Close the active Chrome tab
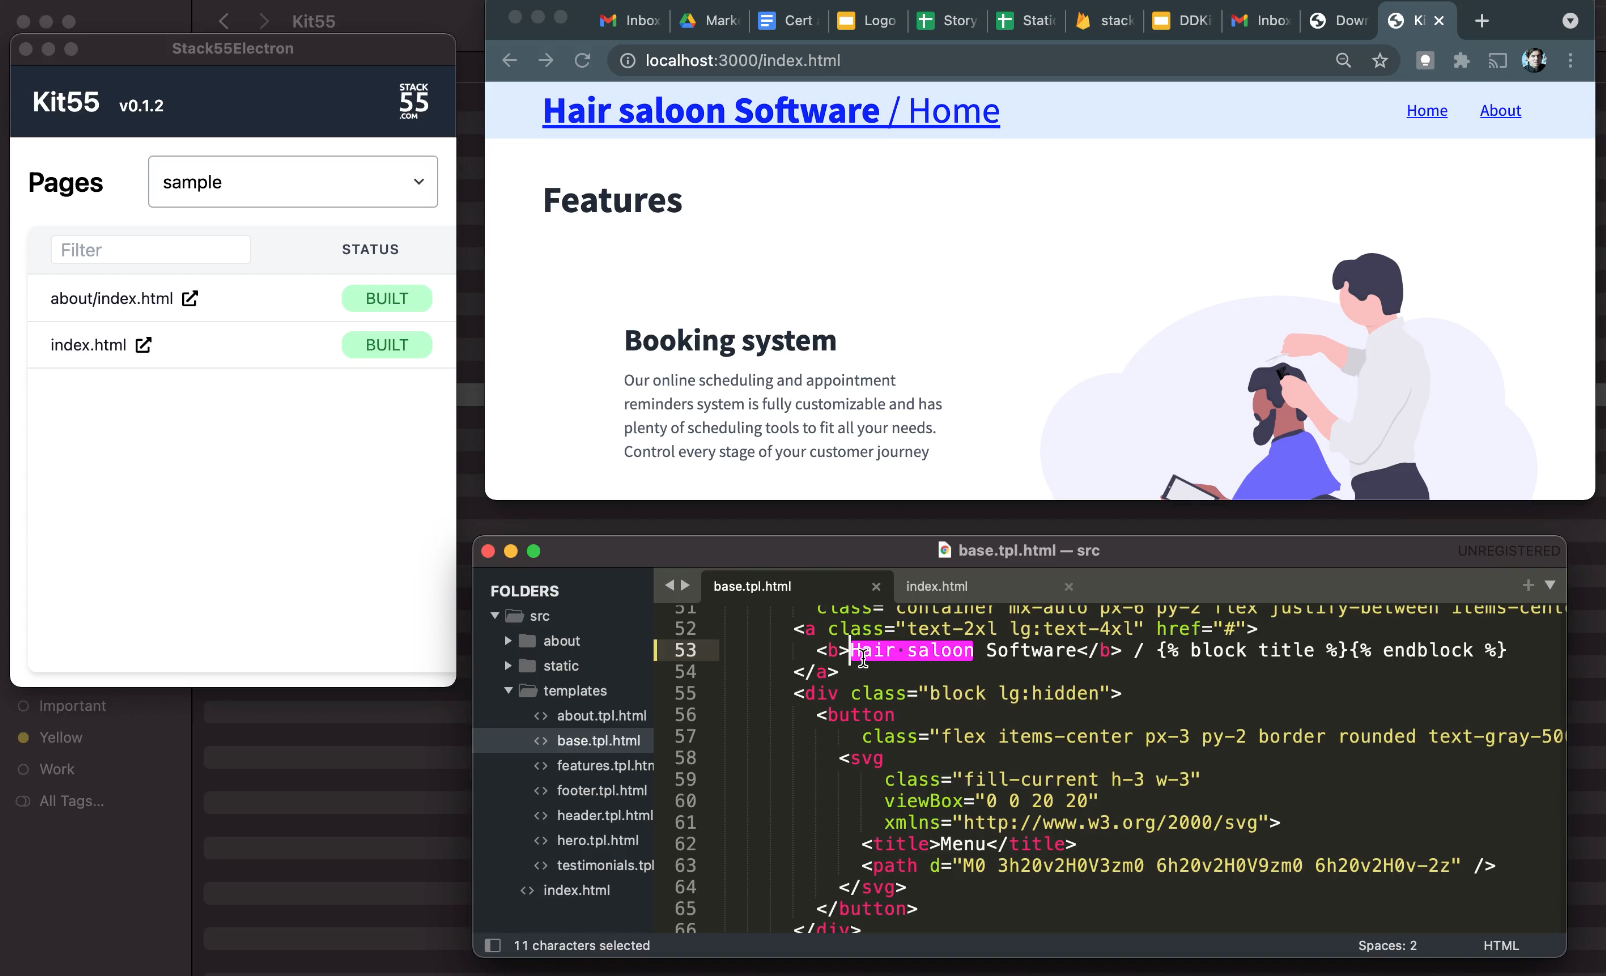 tap(1439, 20)
